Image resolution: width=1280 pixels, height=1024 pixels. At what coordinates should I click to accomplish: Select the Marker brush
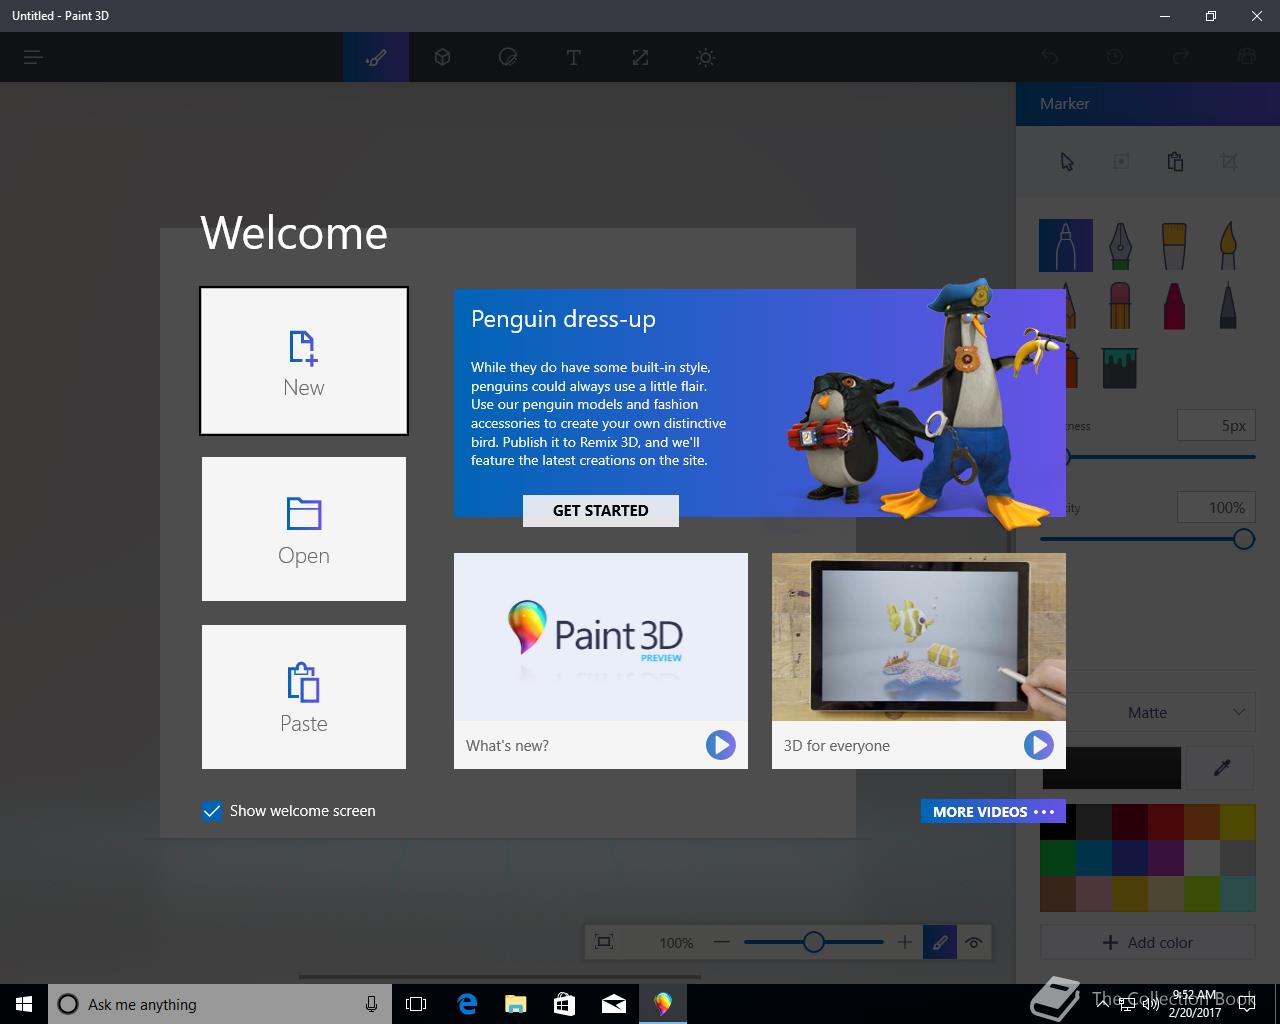[1066, 245]
